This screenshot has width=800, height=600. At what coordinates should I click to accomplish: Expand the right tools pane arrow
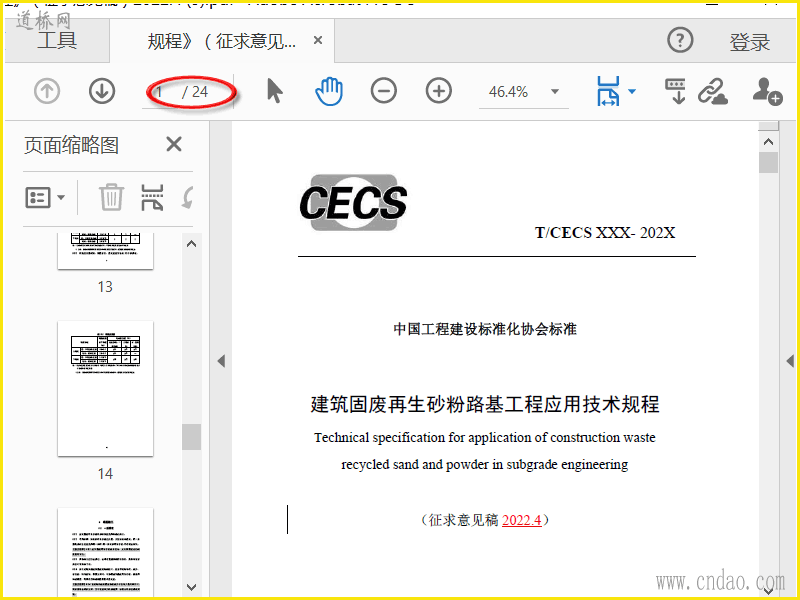tap(790, 361)
